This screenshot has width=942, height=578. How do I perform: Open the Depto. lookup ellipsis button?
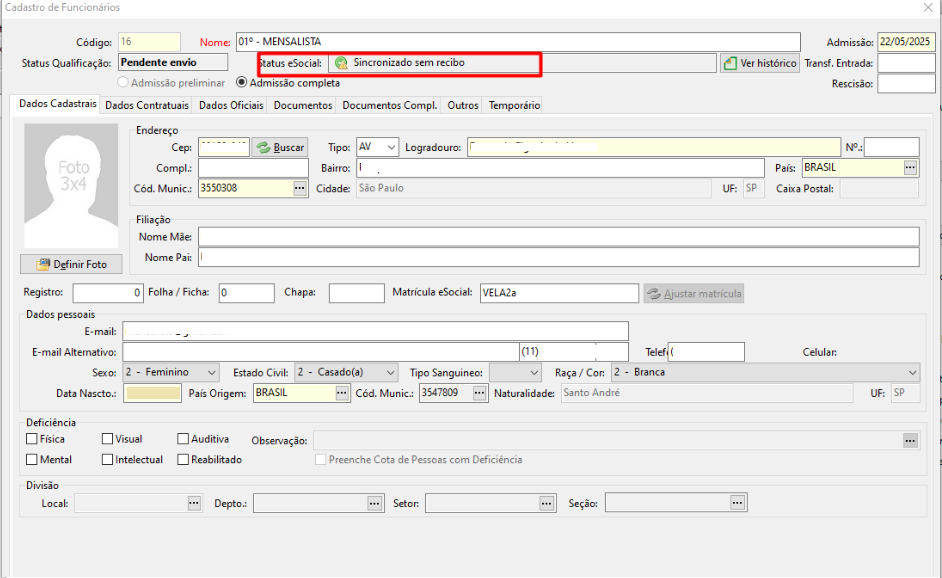374,503
